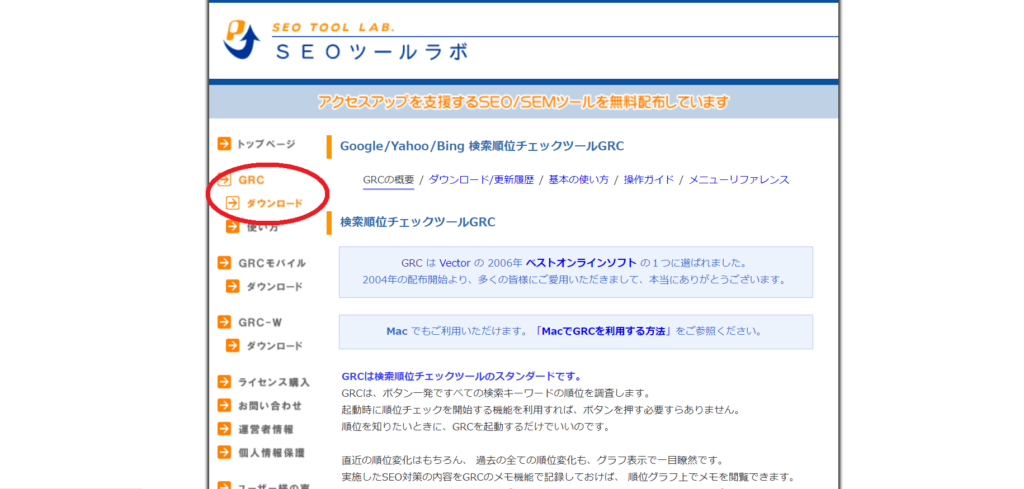The width and height of the screenshot is (1024, 489).
Task: Open ダウンロード link under GRCモバイル
Action: pyautogui.click(x=274, y=287)
